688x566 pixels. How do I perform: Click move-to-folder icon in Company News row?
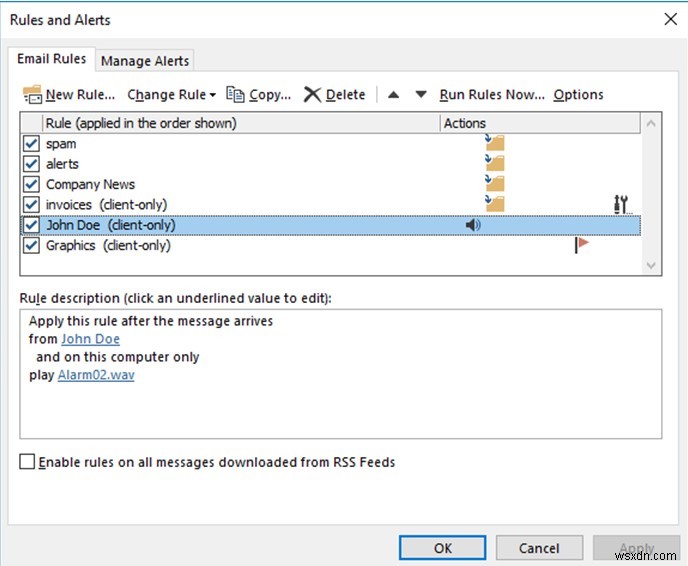(x=495, y=183)
